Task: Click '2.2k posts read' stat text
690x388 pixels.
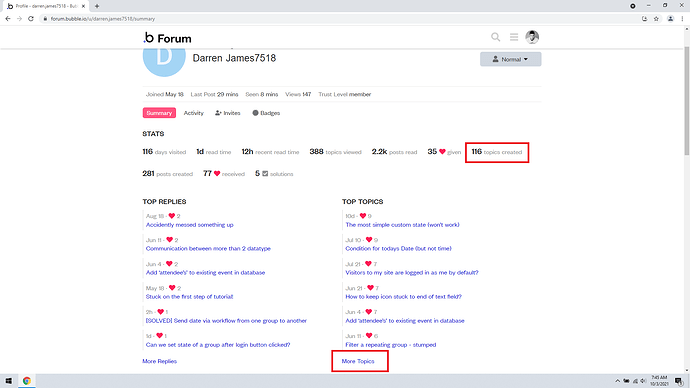Action: click(394, 152)
